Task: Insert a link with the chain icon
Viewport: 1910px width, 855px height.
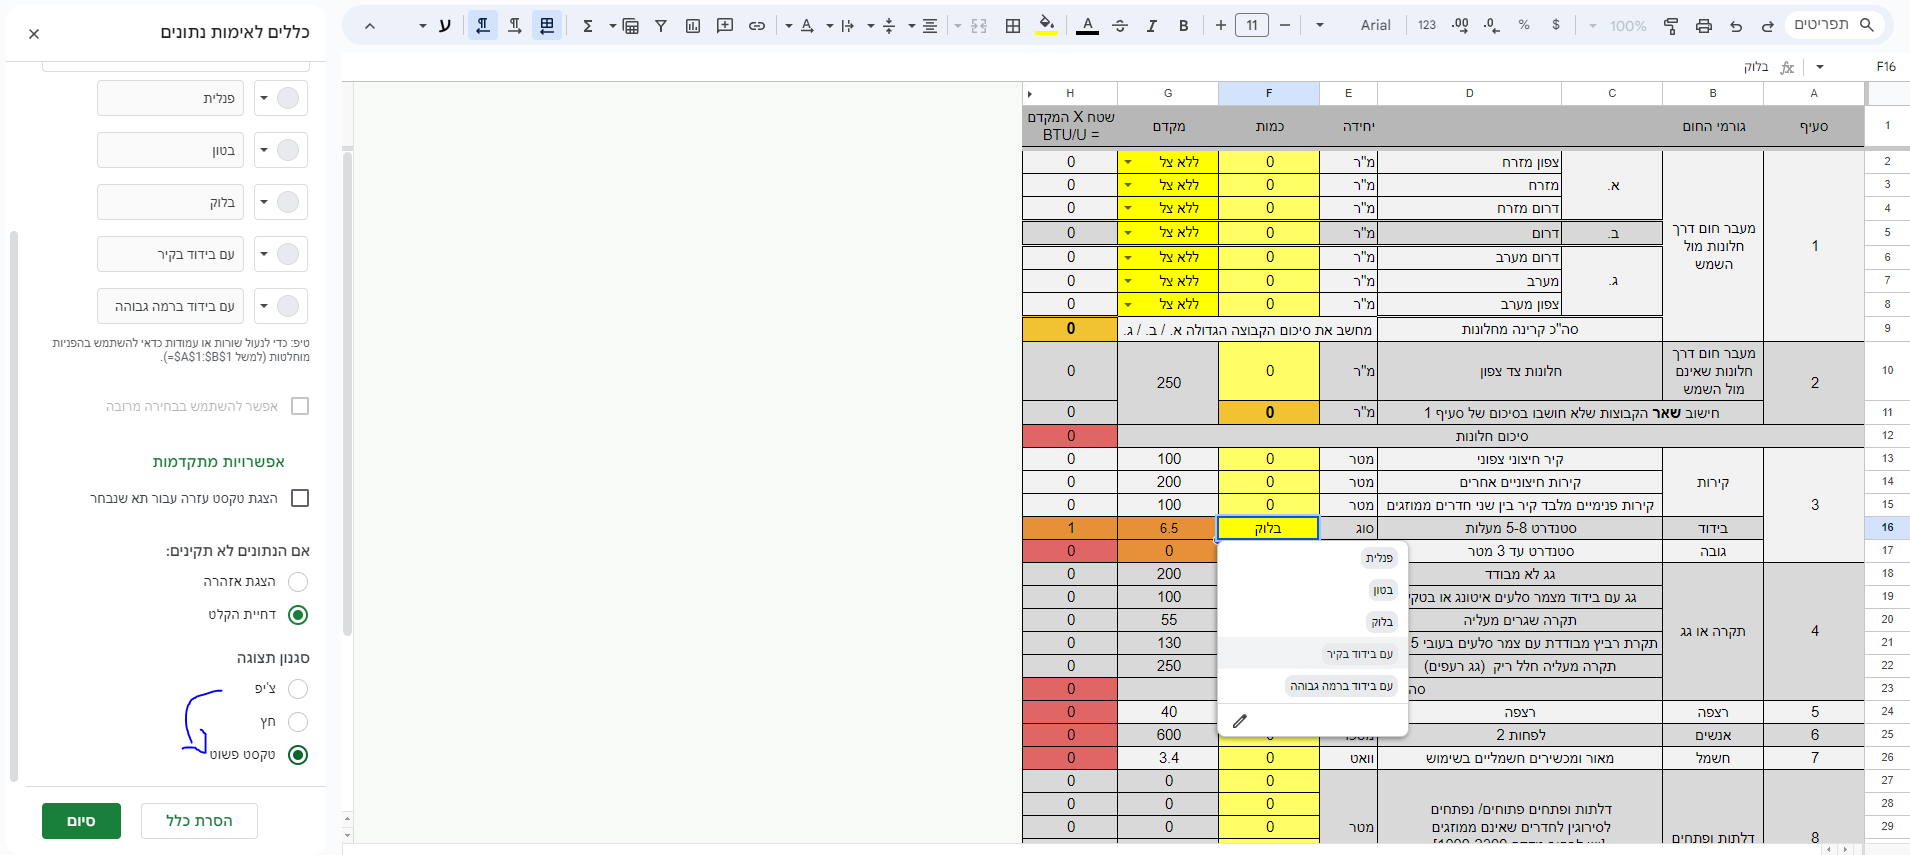Action: click(x=757, y=26)
